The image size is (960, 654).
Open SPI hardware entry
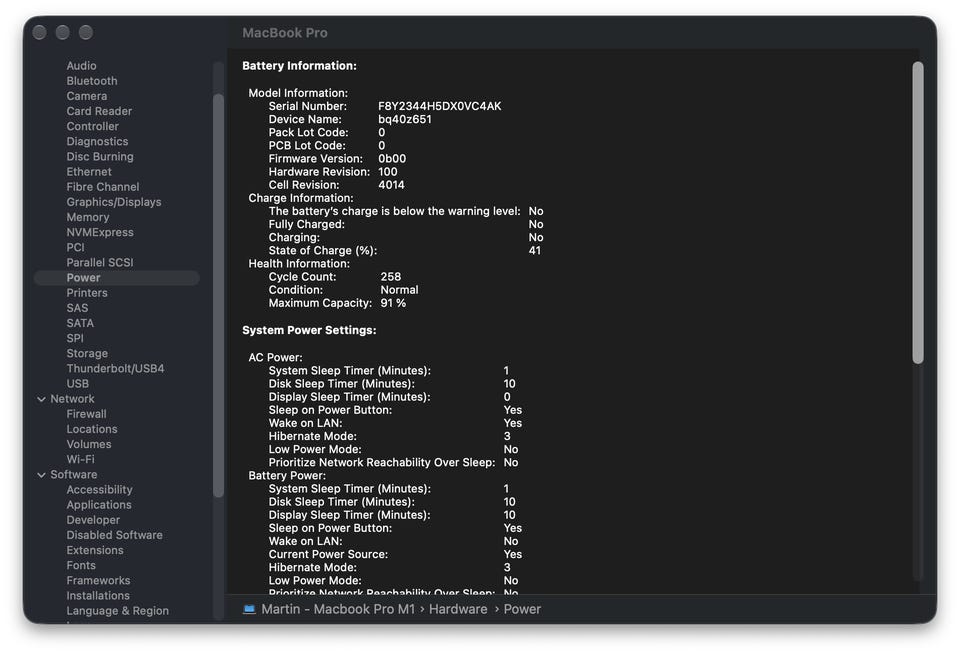tap(75, 339)
